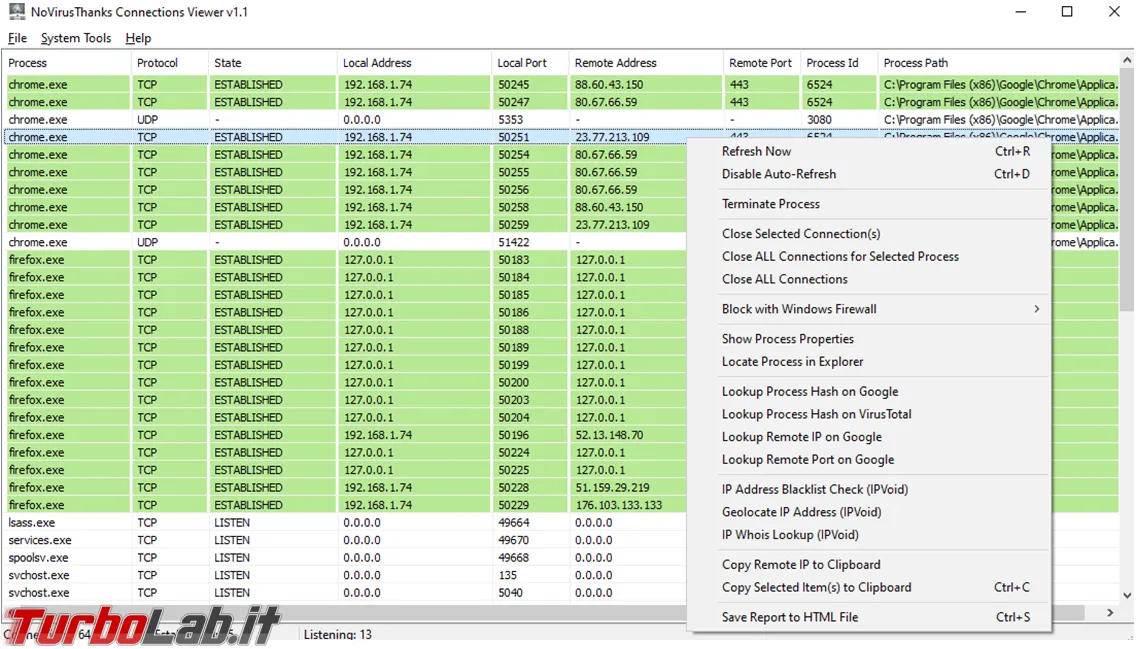This screenshot has width=1136, height=649.
Task: Select chrome.exe UDP row with port 5353
Action: point(561,120)
